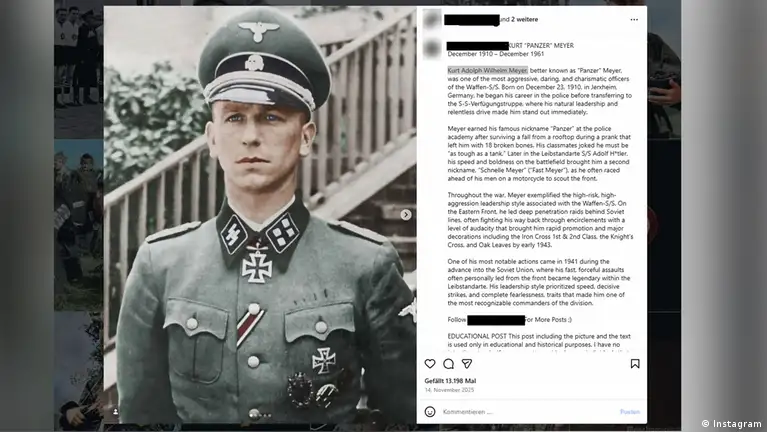Open the blurred profile avatar in post header
Screen dimensions: 767x432
[432, 19]
